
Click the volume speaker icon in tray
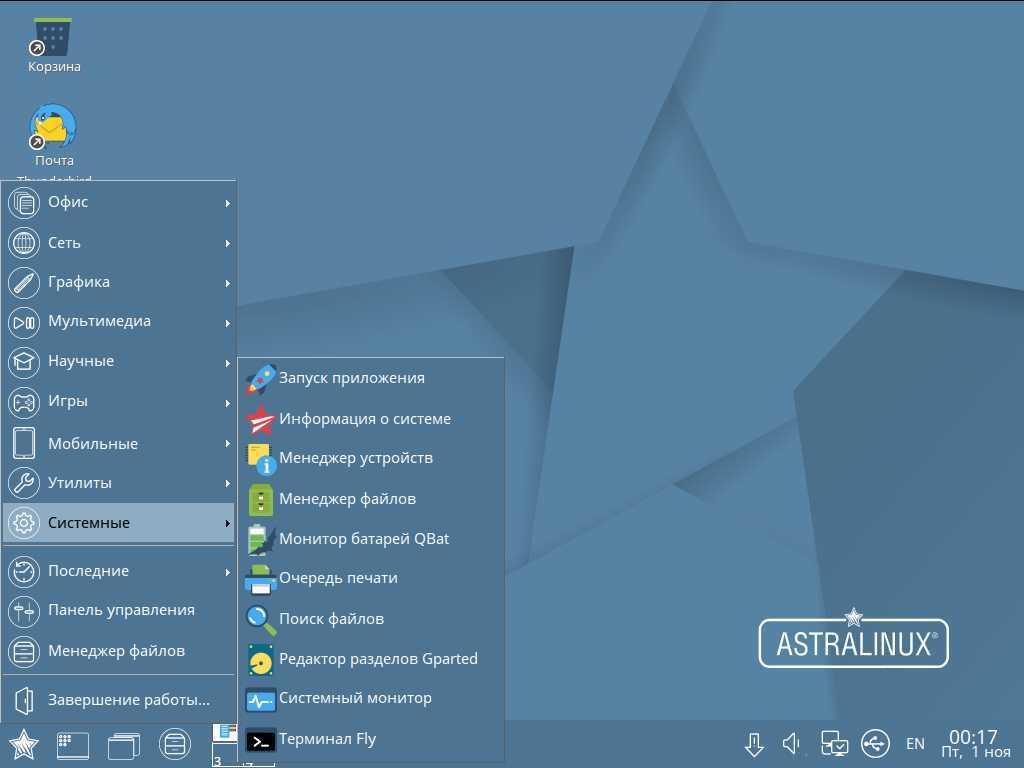coord(792,744)
